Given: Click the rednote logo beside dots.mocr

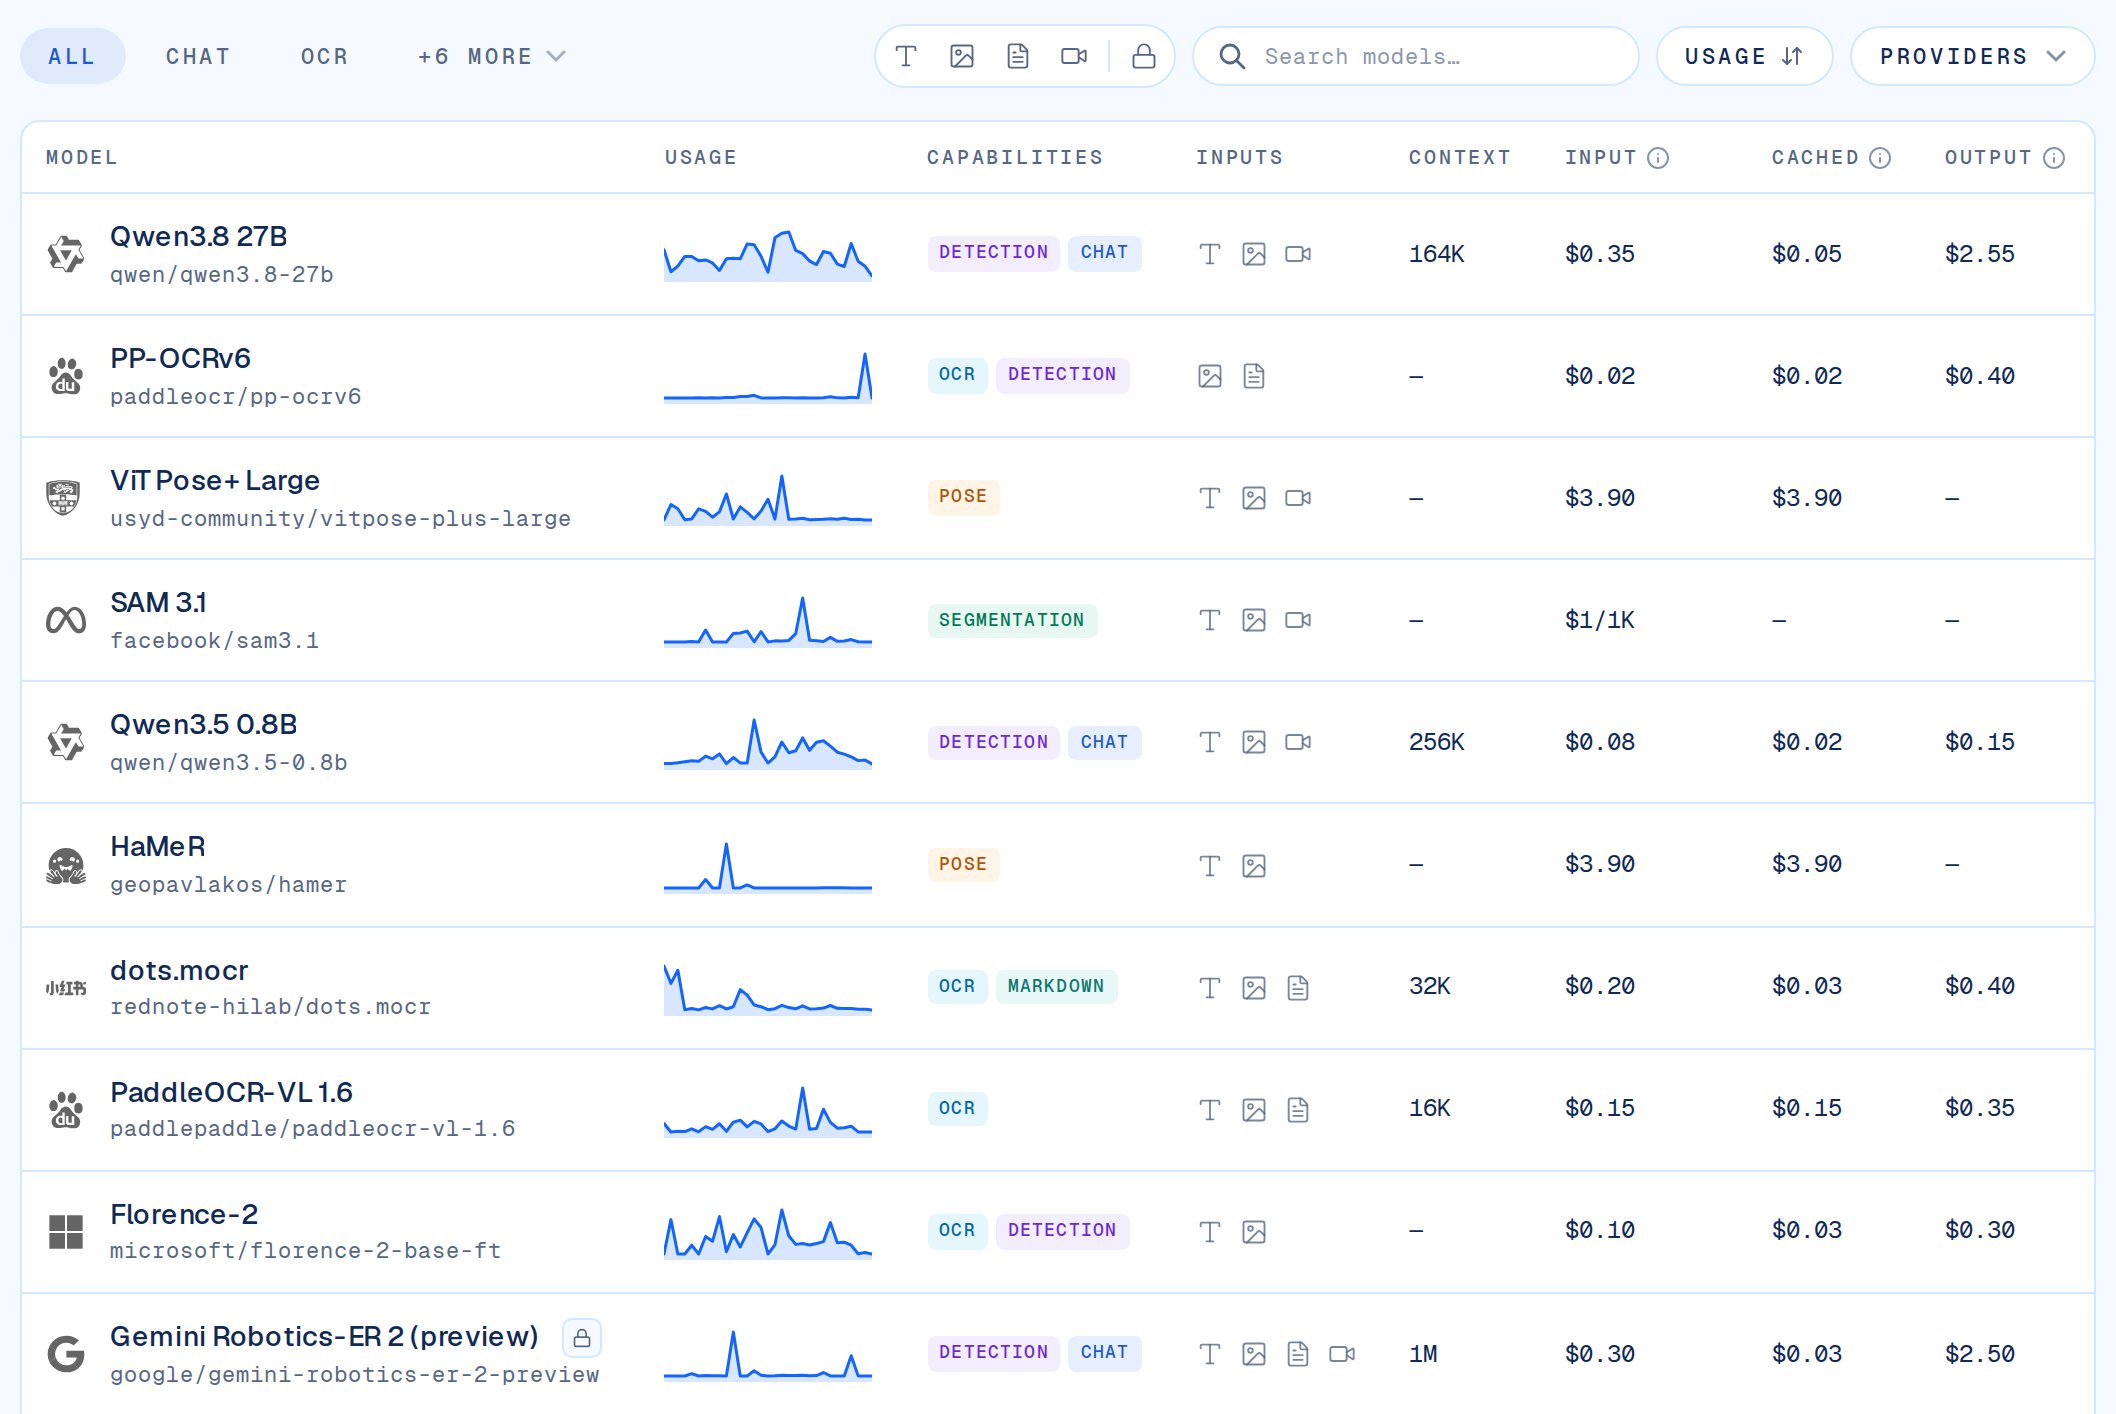Looking at the screenshot, I should 66,988.
